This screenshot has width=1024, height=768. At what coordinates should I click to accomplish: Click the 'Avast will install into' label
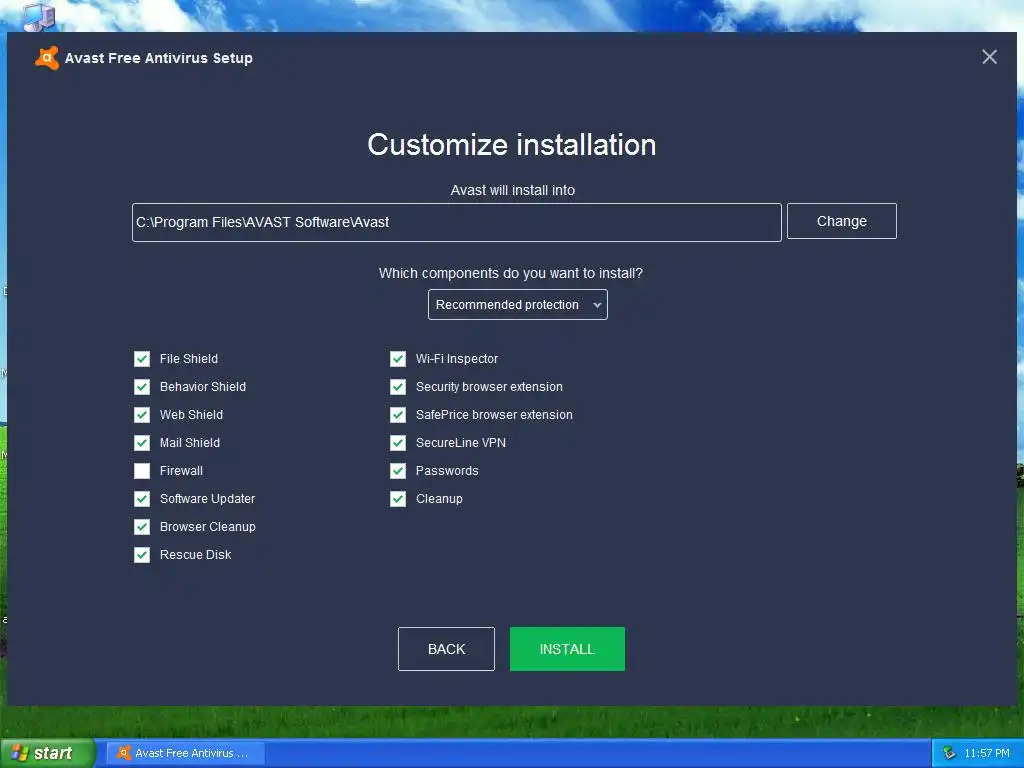(x=513, y=190)
